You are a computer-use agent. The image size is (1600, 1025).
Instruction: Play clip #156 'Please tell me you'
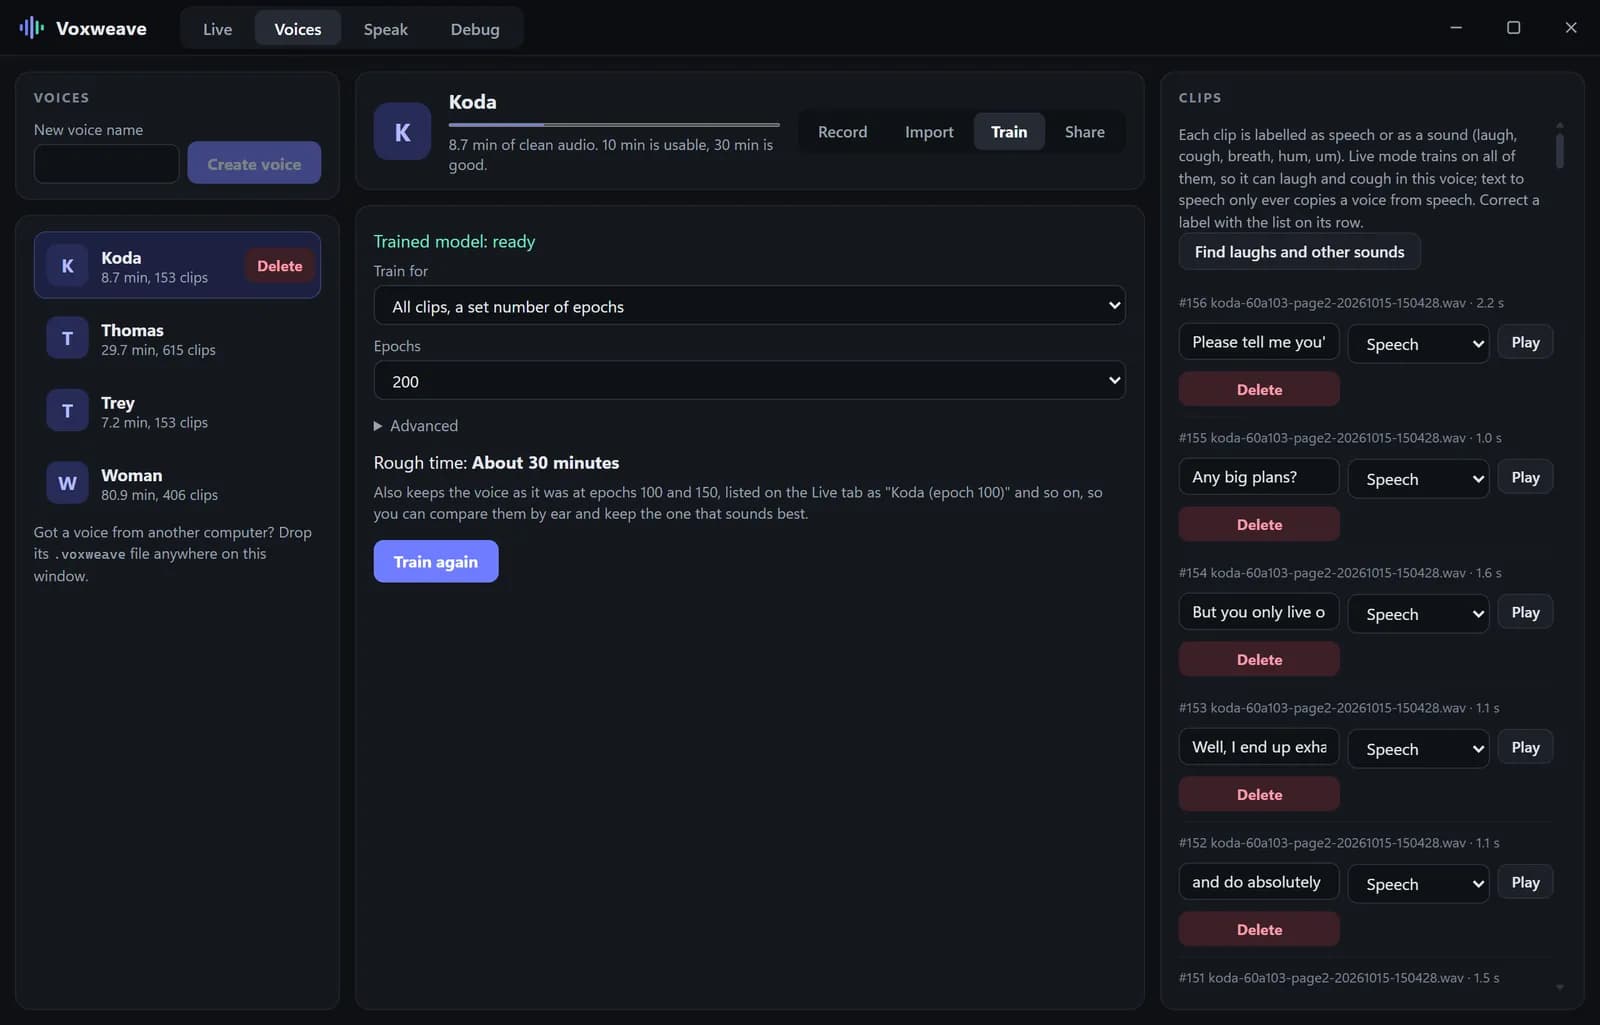click(x=1525, y=343)
